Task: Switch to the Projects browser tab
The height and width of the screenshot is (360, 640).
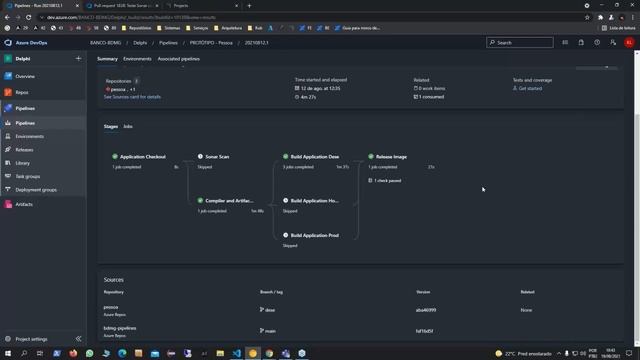Action: click(x=202, y=6)
